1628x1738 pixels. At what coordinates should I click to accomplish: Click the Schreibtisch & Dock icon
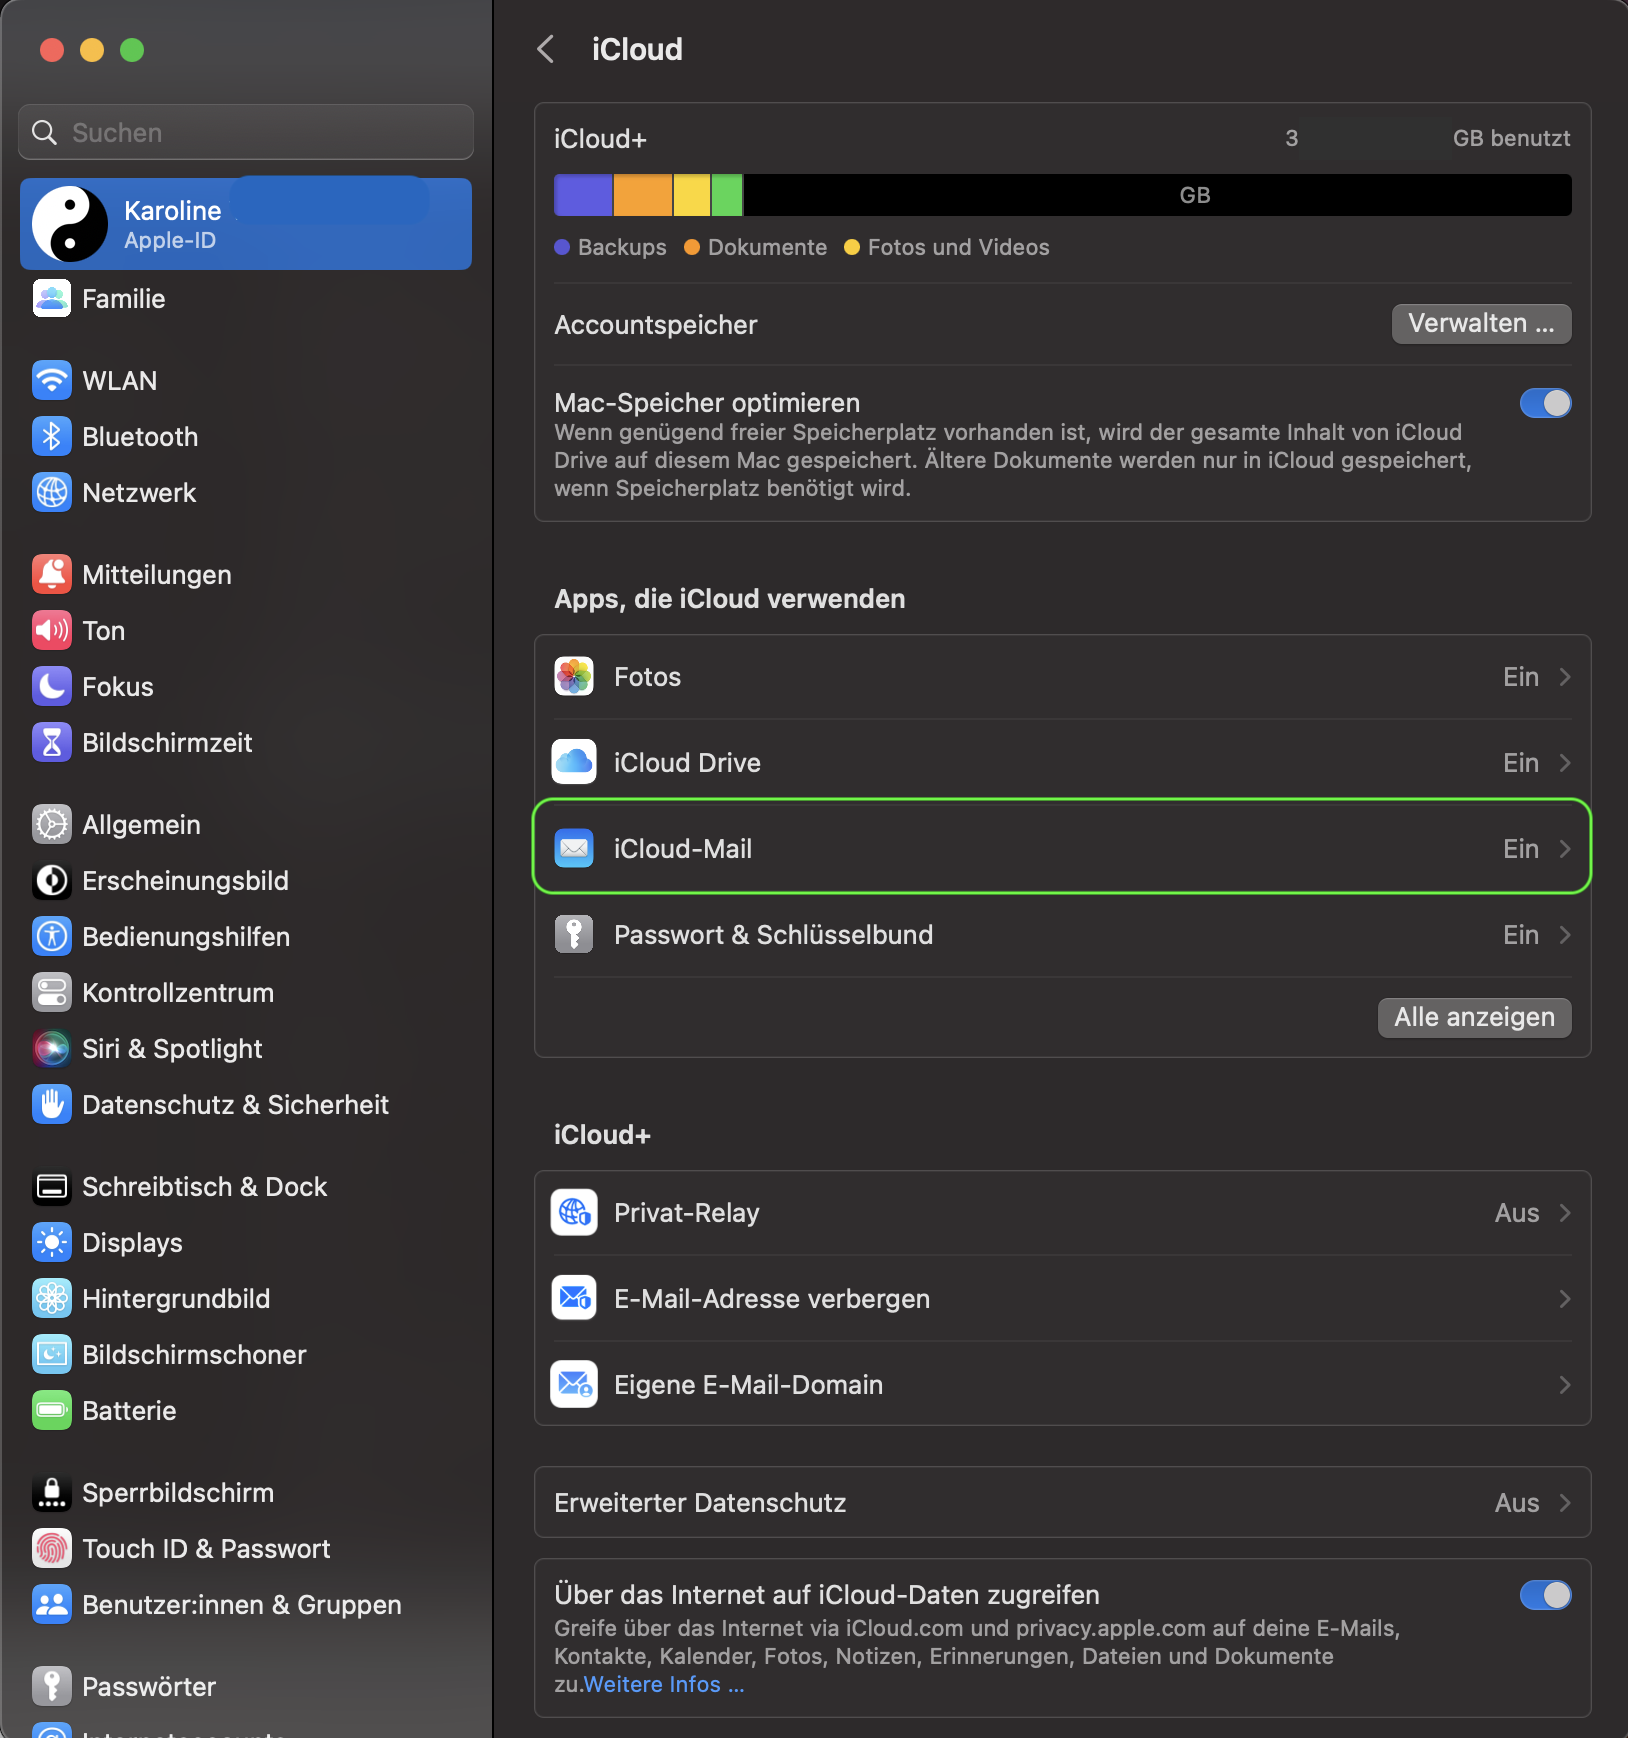point(52,1186)
